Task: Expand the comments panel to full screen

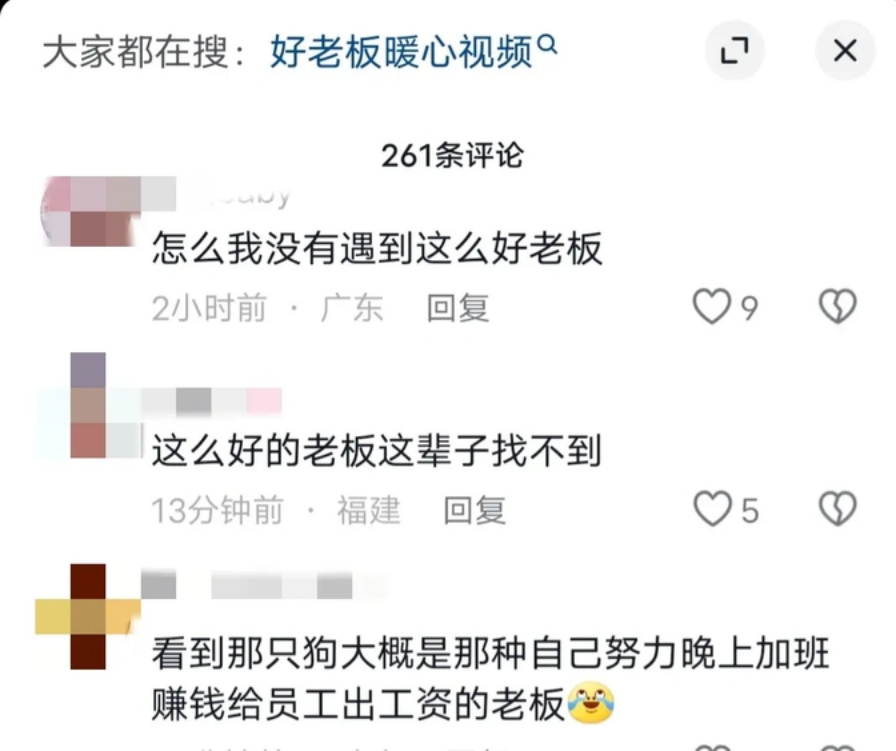Action: coord(734,50)
